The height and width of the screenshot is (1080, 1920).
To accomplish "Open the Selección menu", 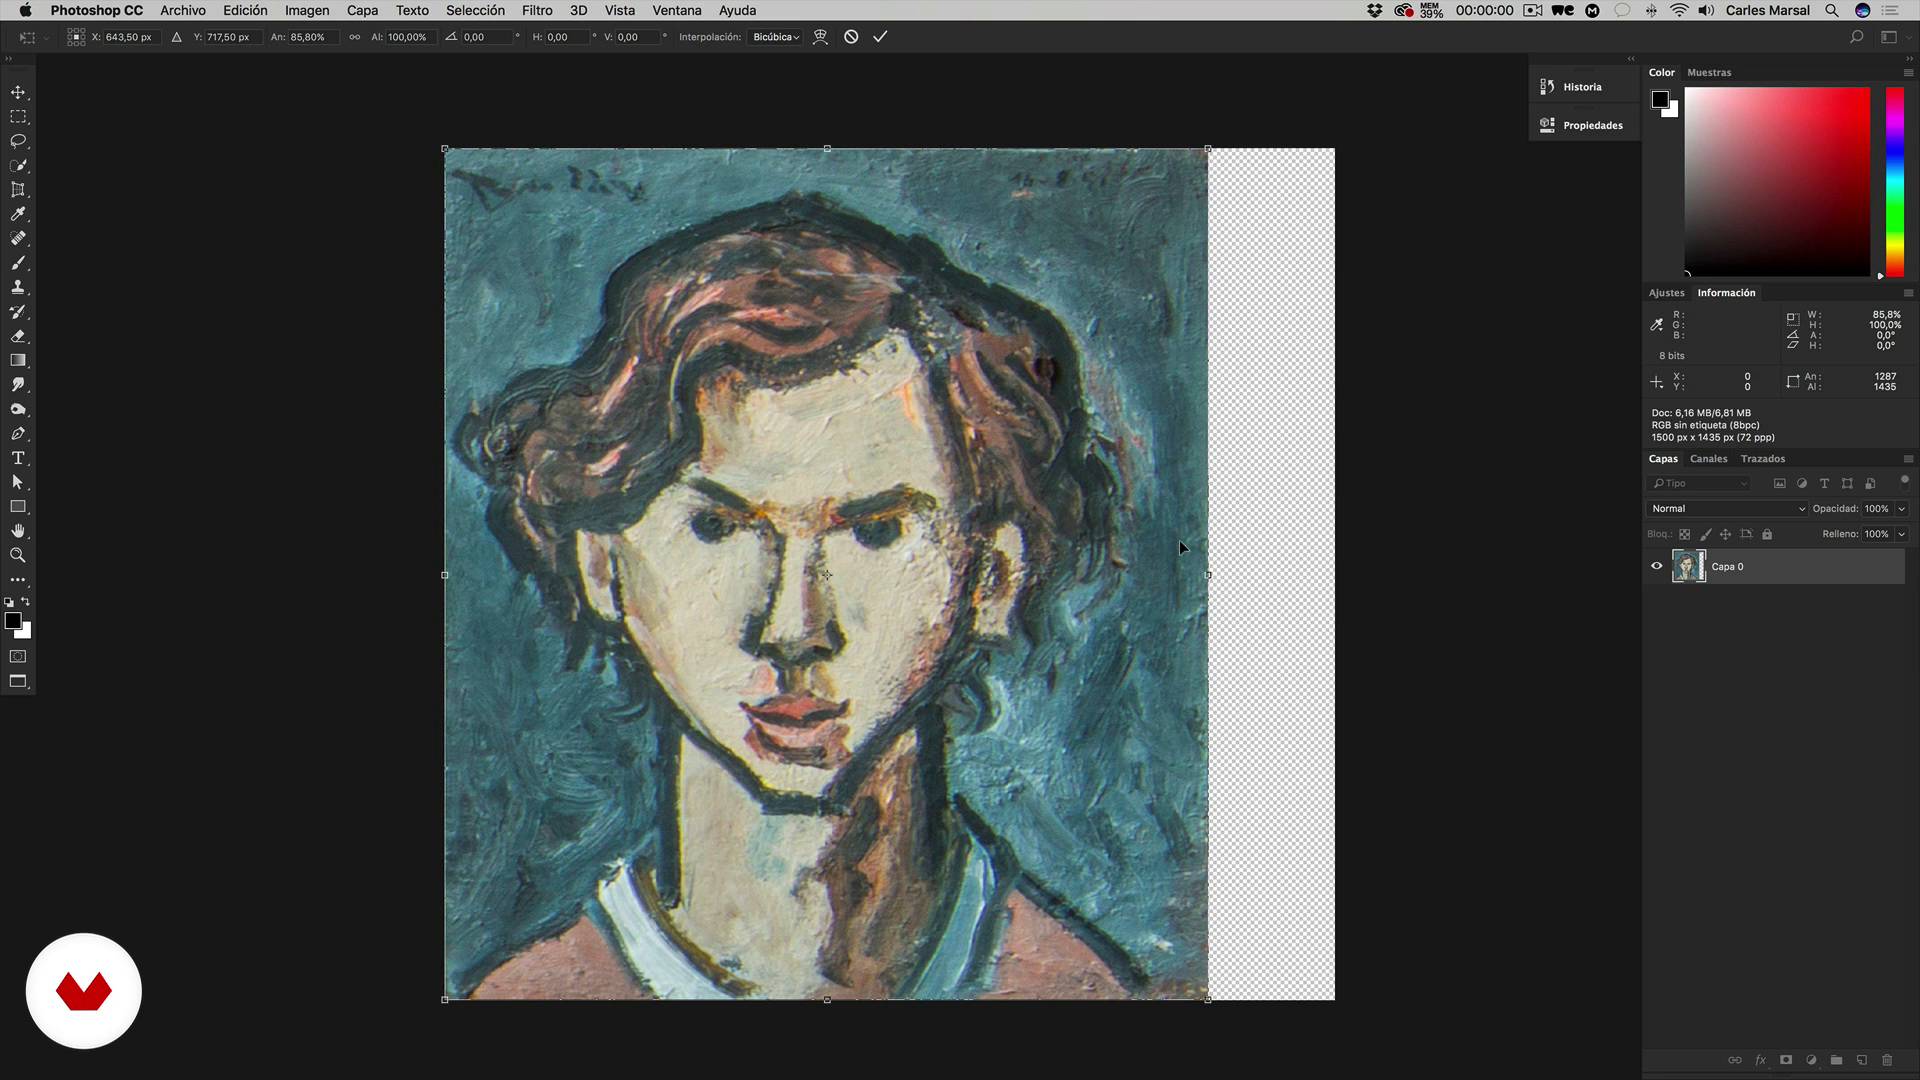I will [475, 10].
